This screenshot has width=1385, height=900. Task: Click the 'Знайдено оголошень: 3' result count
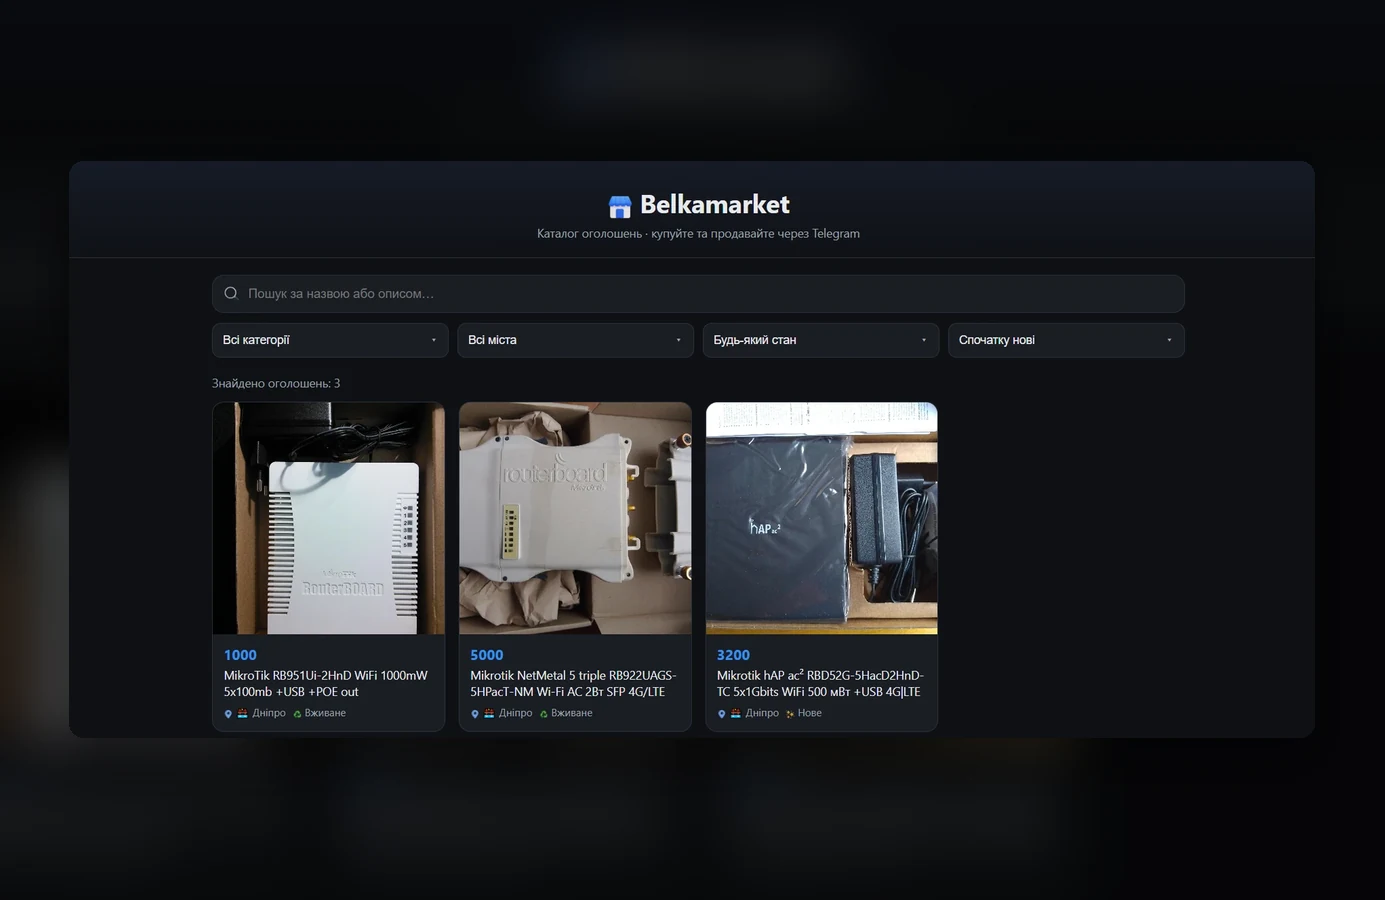tap(276, 383)
